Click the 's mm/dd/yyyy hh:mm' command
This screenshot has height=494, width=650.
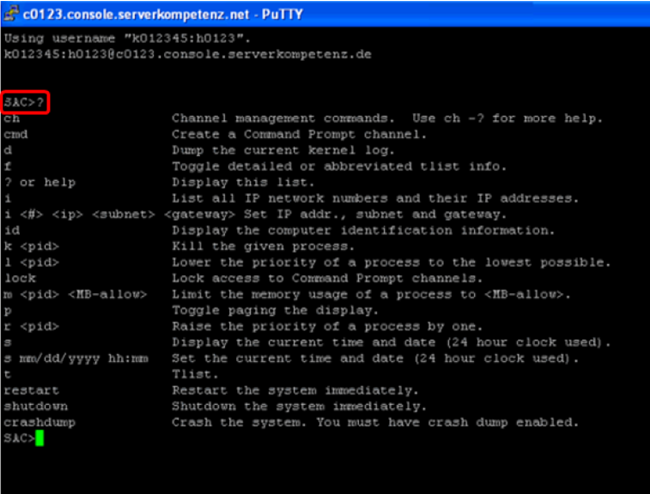[x=77, y=358]
